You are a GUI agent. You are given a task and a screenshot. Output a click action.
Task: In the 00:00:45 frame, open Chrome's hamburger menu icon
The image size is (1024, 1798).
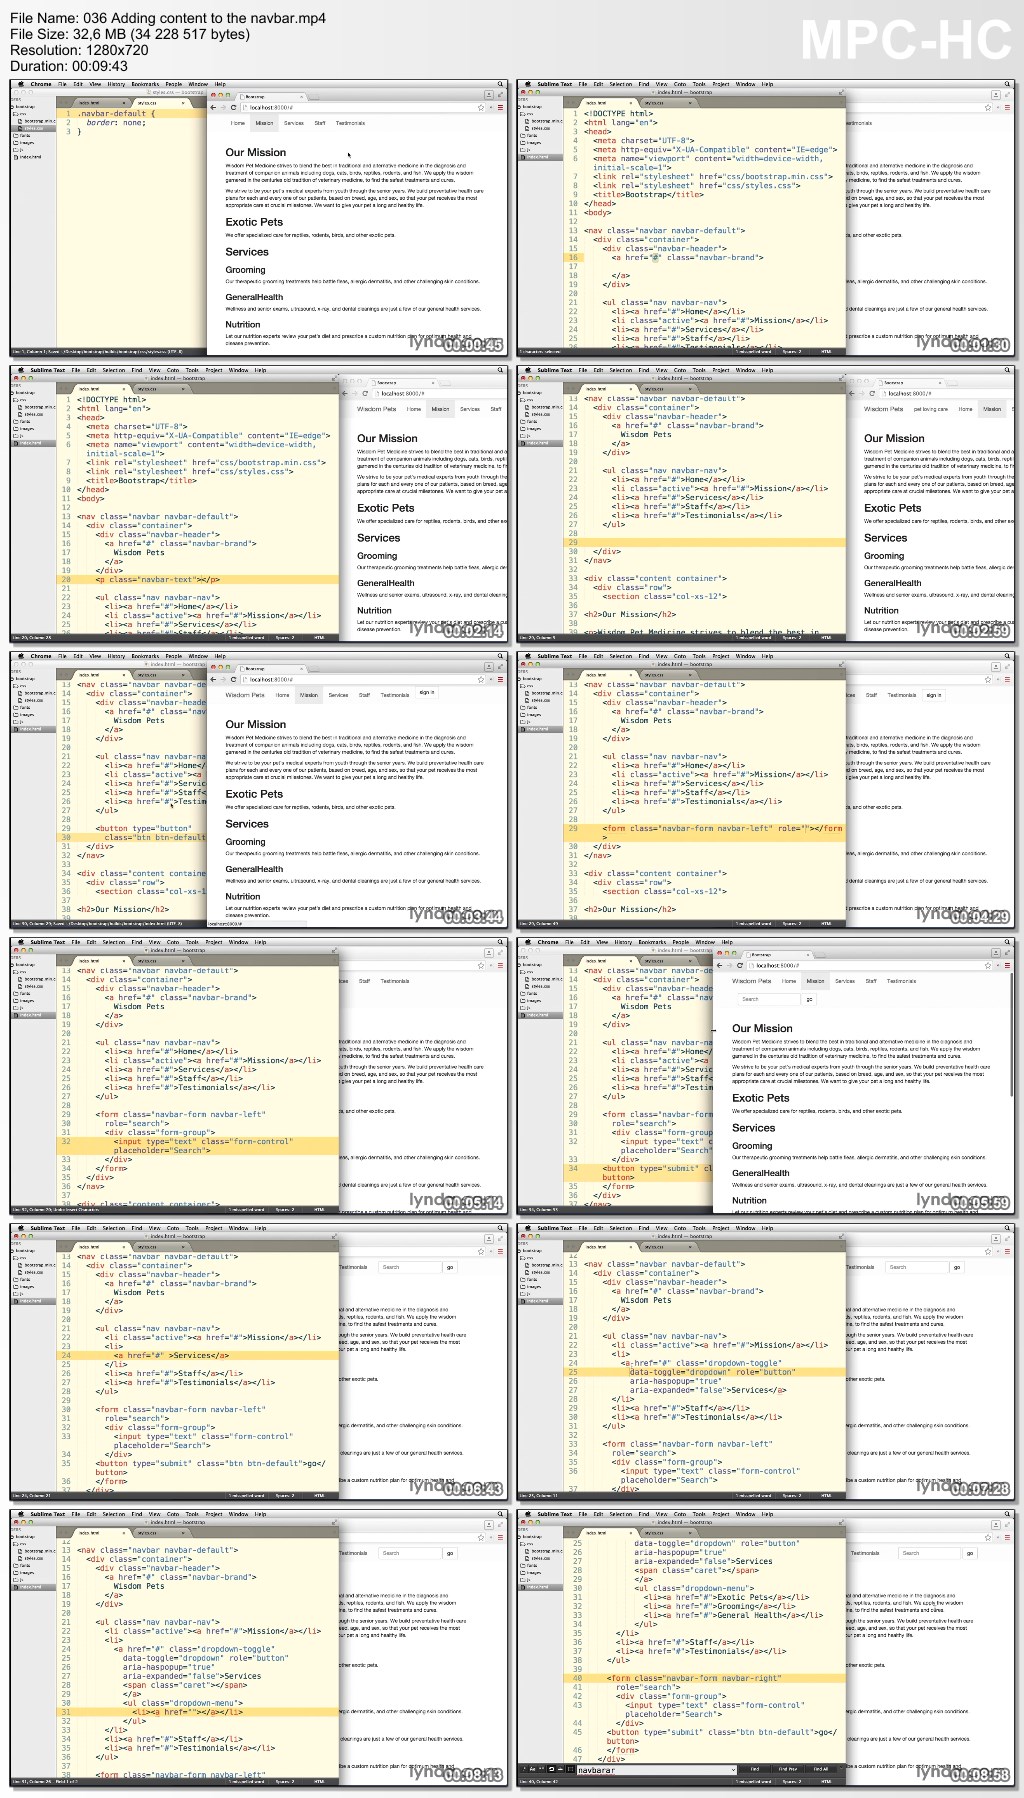coord(501,108)
